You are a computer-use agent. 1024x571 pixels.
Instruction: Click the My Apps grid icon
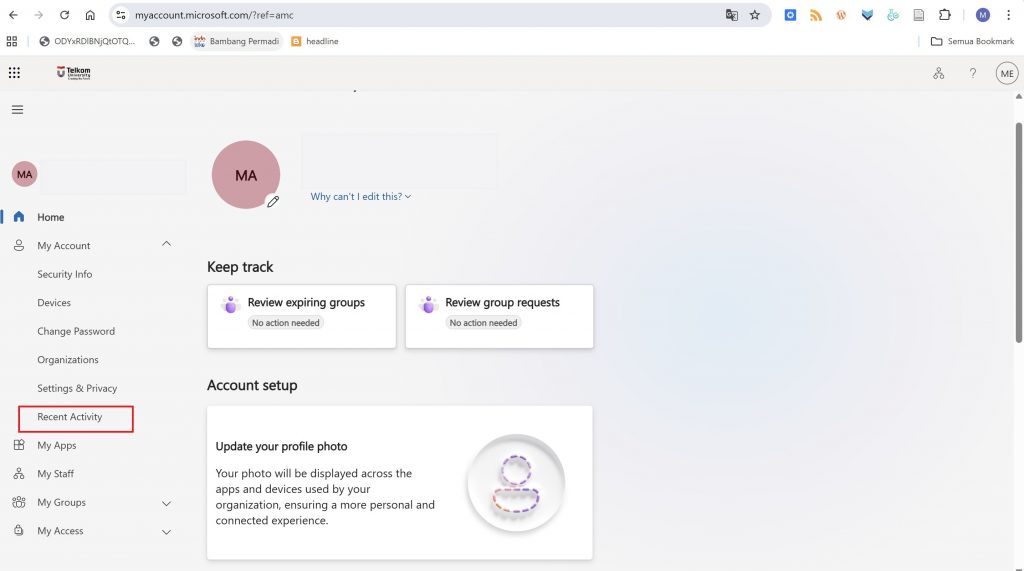click(x=19, y=445)
